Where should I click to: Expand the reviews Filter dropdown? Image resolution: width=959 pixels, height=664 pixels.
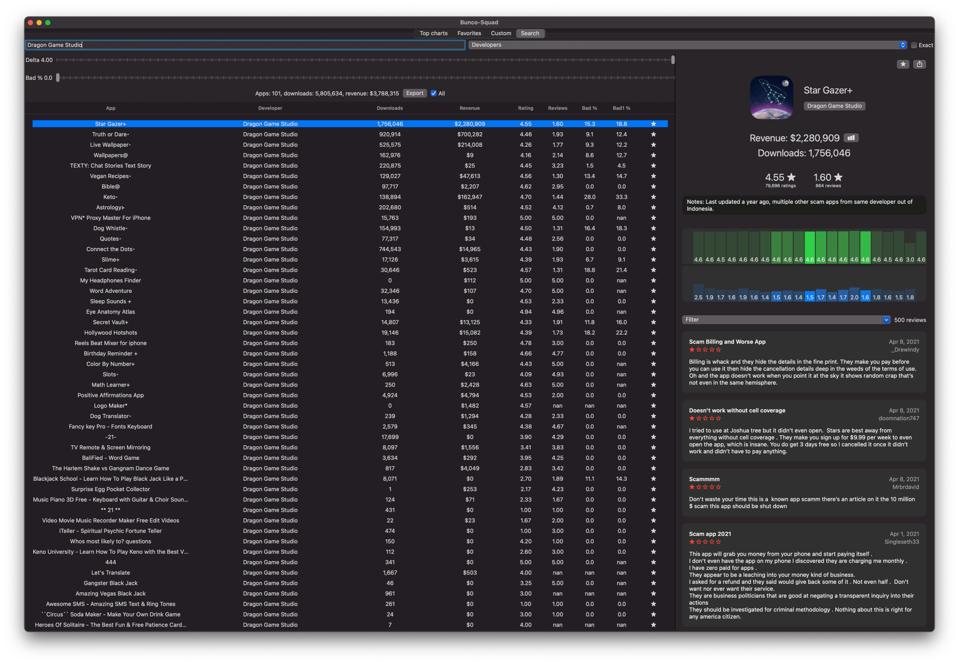click(x=785, y=320)
